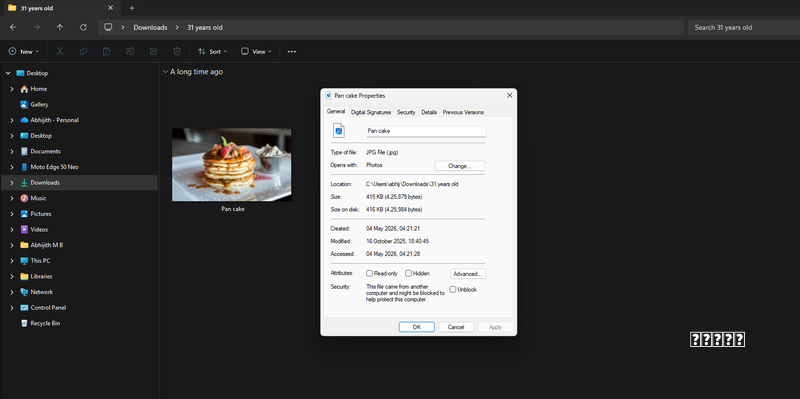Image resolution: width=800 pixels, height=399 pixels.
Task: Switch to the Details tab
Action: (429, 112)
